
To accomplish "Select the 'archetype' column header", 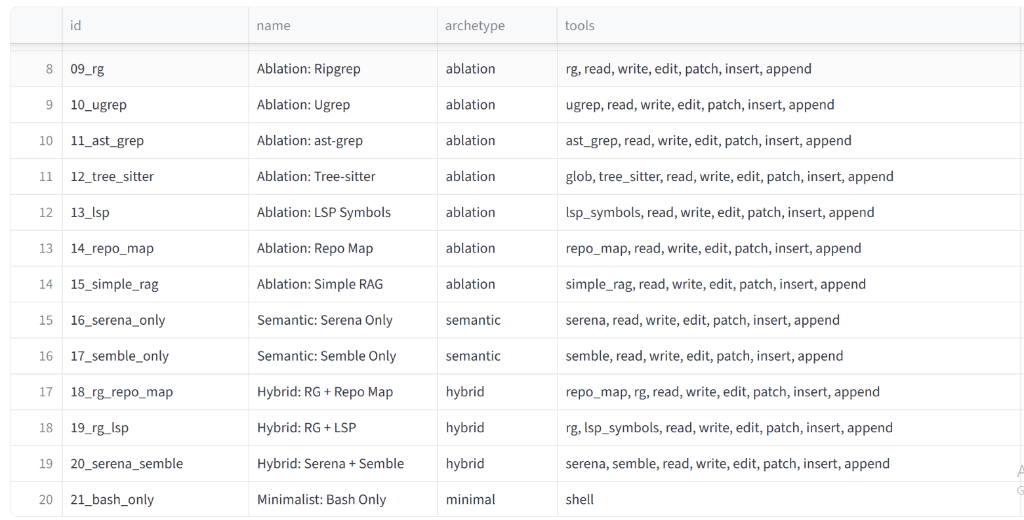I will (x=497, y=25).
